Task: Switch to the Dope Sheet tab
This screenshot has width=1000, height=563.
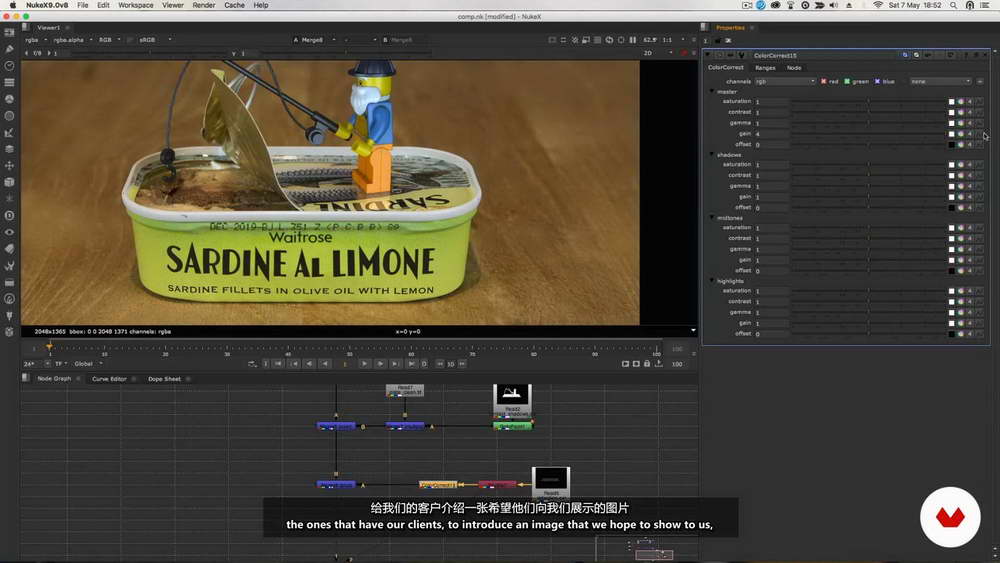Action: point(165,379)
